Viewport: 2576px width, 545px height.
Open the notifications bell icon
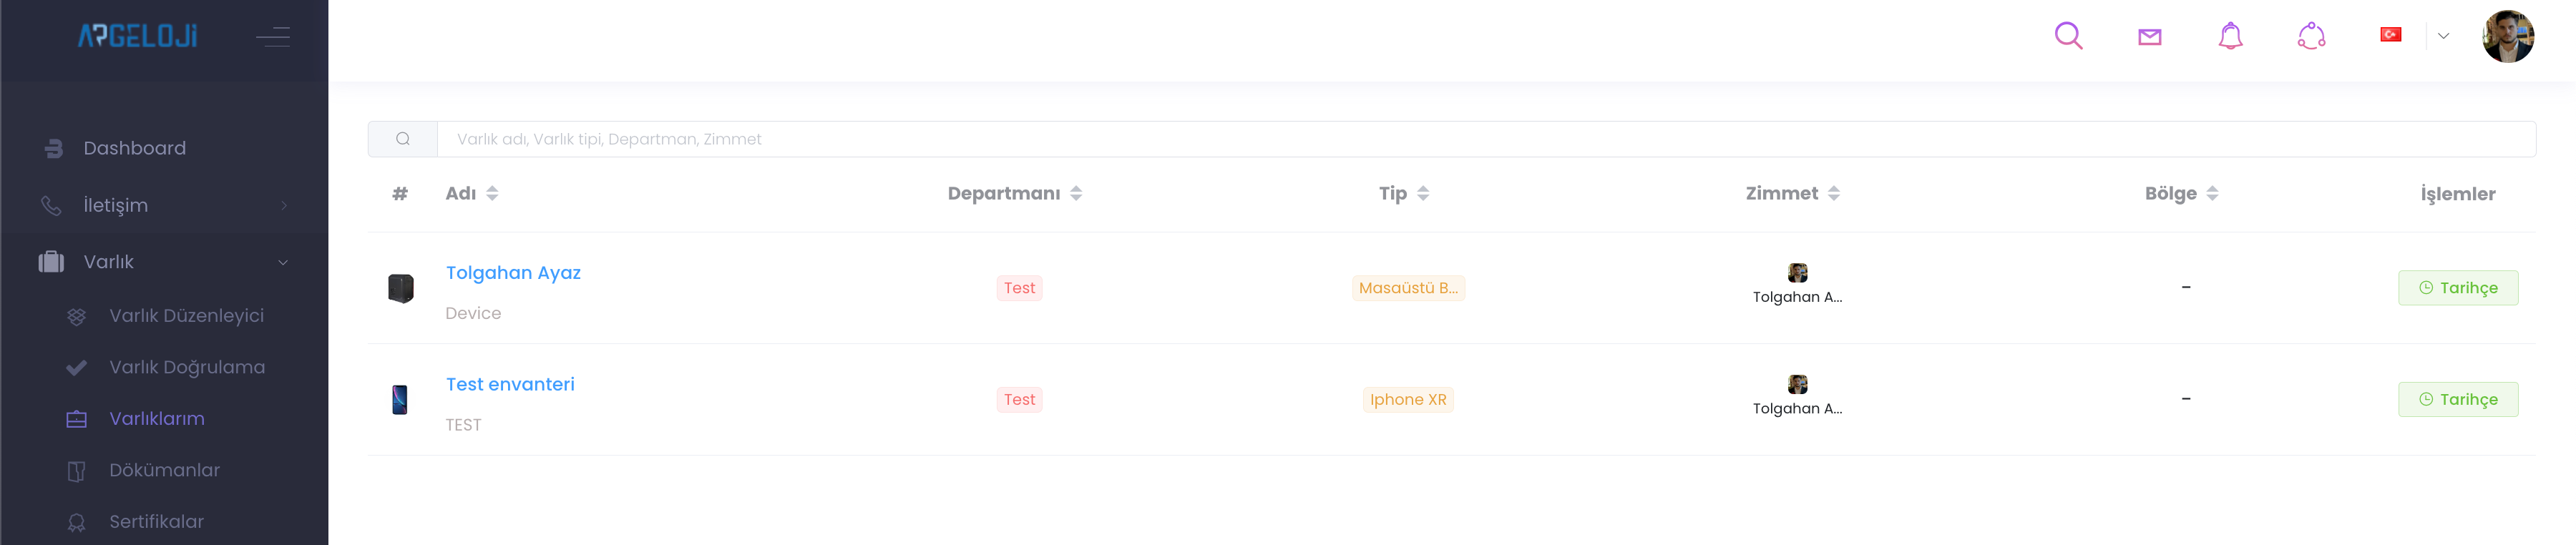(x=2230, y=37)
